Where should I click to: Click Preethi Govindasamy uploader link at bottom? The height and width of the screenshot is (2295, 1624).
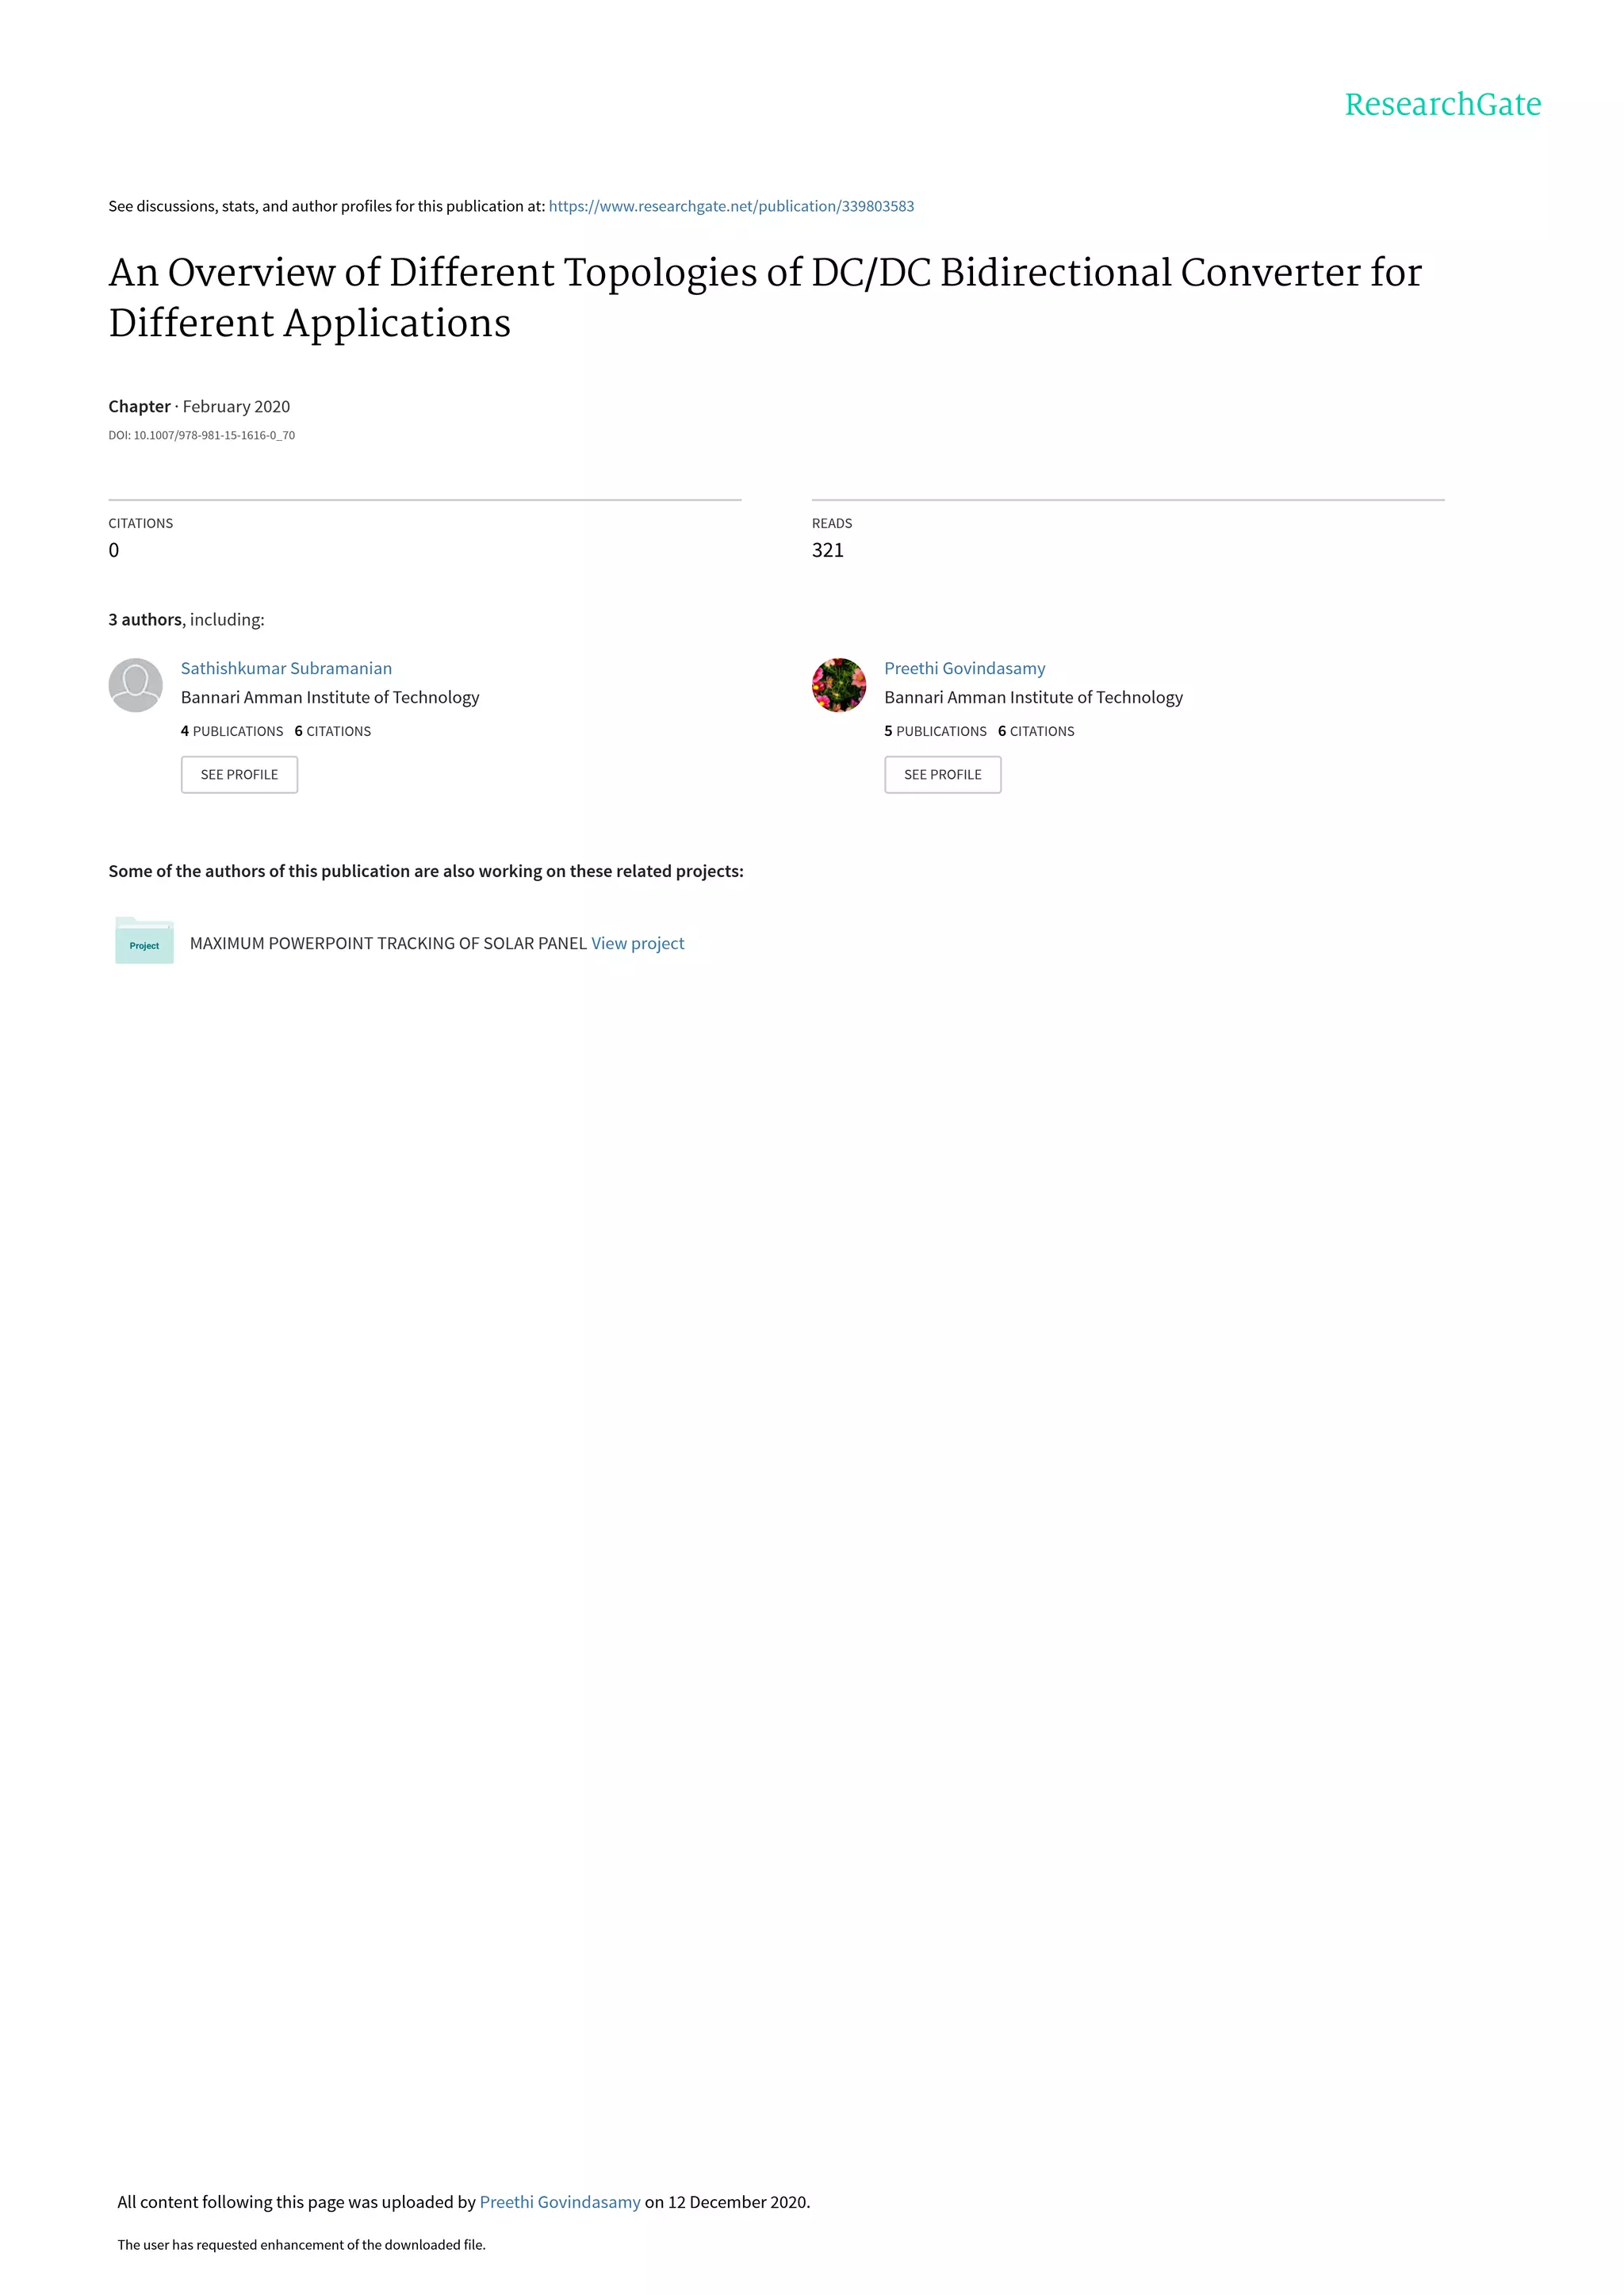[x=560, y=2202]
